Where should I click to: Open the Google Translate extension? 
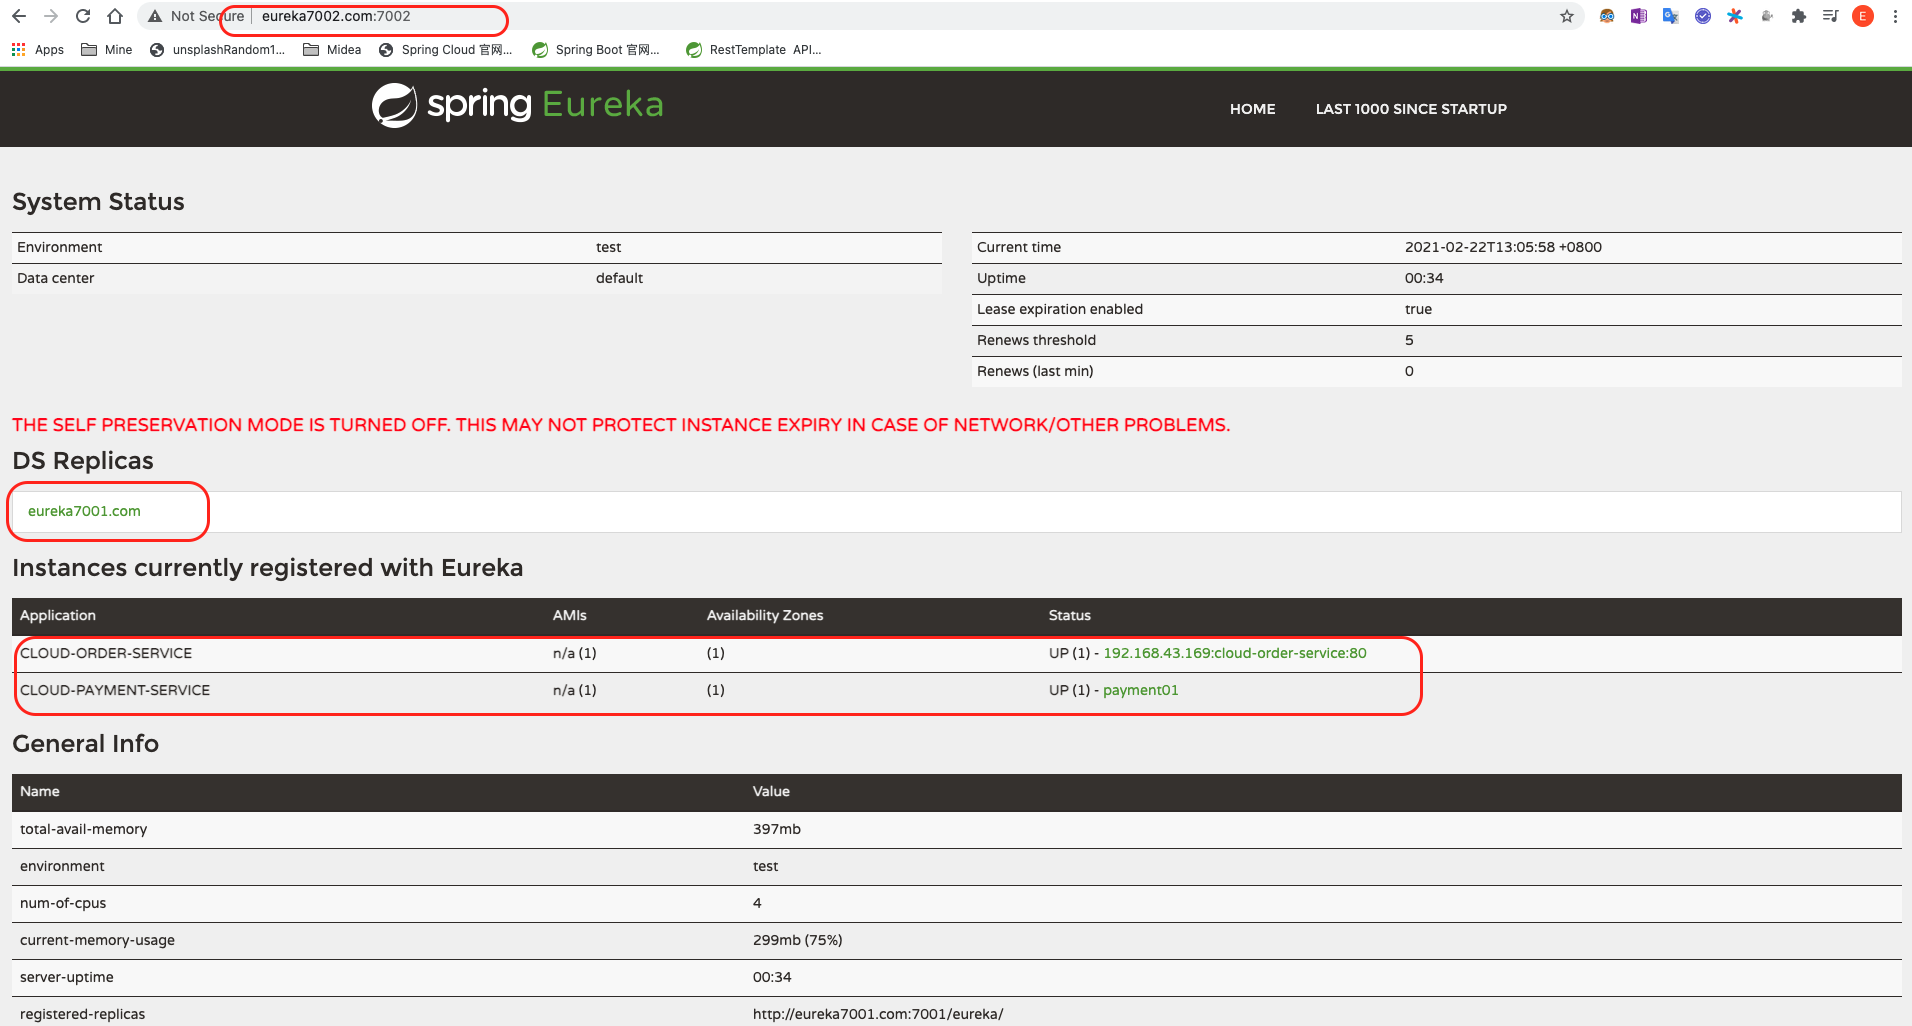click(1670, 16)
